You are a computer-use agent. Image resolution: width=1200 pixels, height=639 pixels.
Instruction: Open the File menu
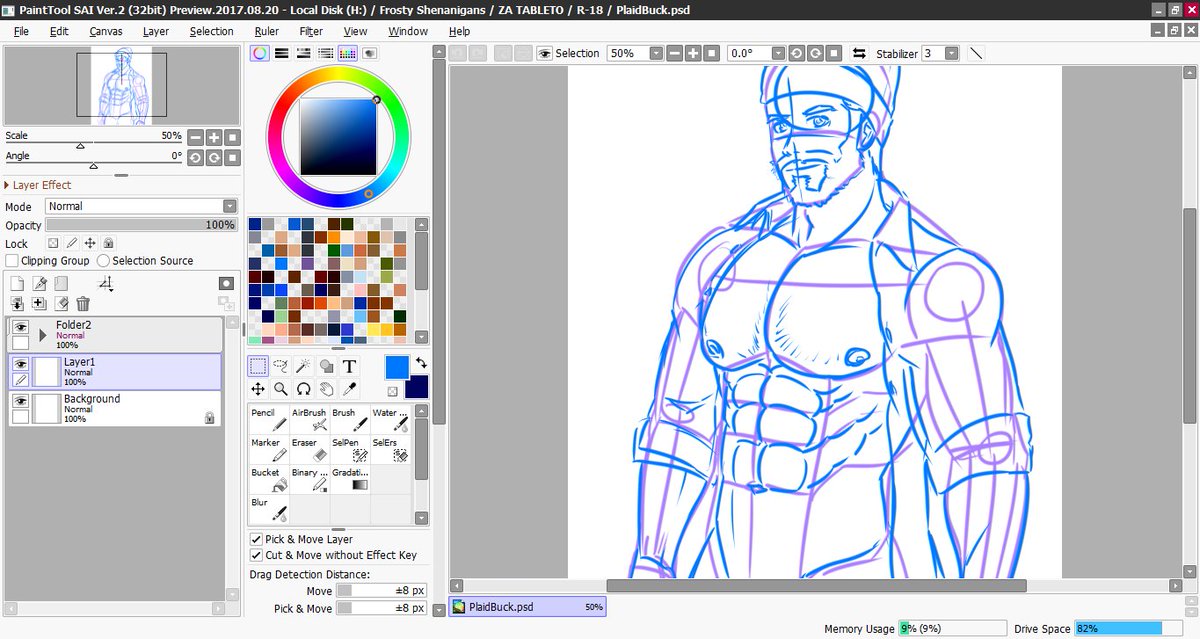point(21,31)
